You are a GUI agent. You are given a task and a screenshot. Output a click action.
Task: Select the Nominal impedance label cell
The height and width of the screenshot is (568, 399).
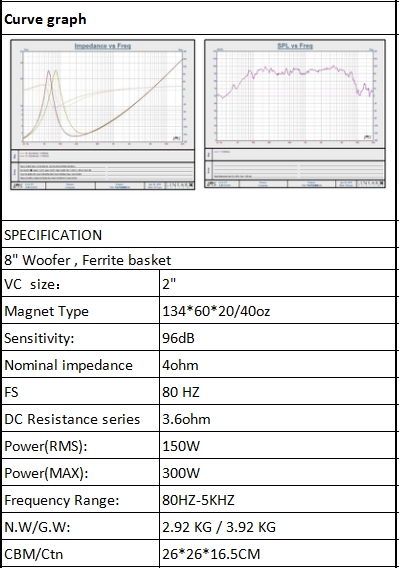(x=80, y=364)
